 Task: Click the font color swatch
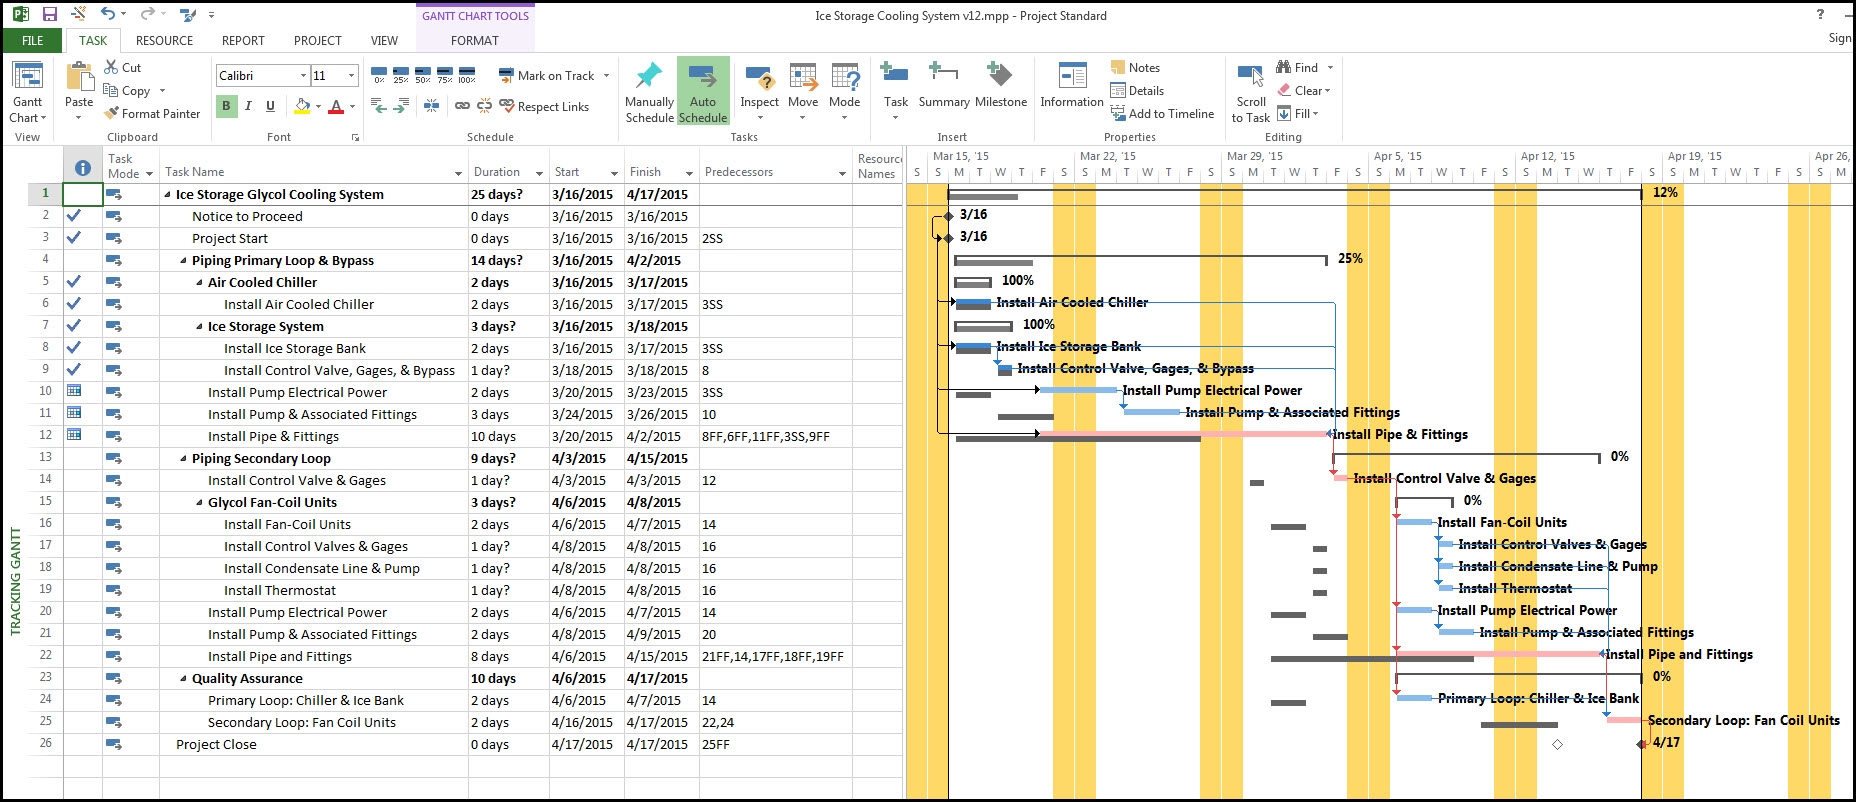tap(336, 106)
